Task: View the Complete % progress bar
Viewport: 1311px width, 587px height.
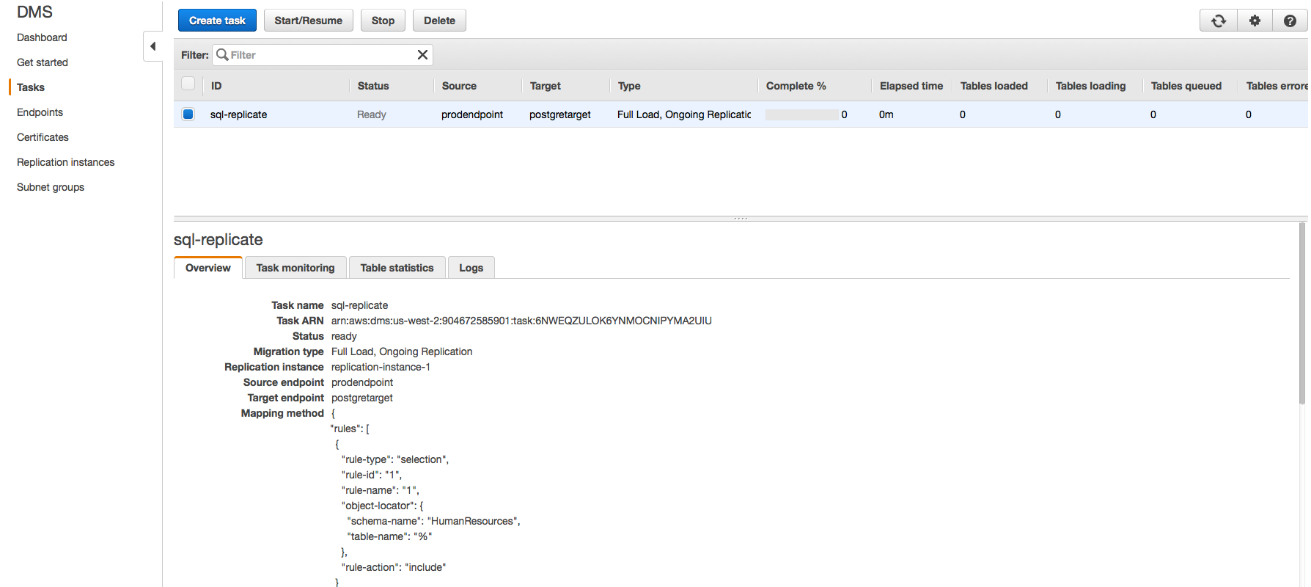Action: (800, 113)
